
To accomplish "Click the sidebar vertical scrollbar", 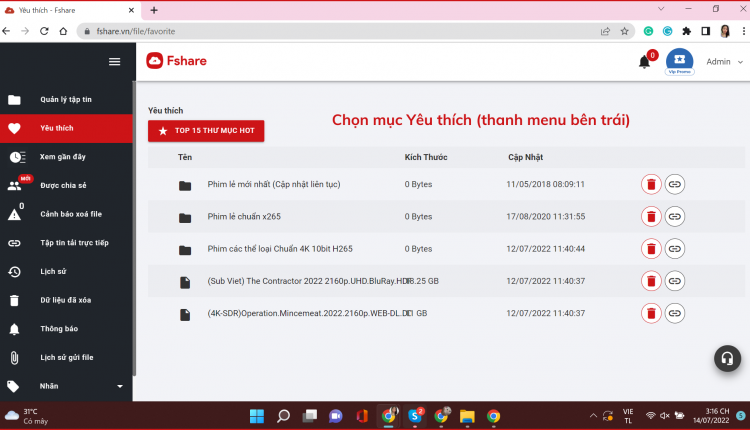I will [134, 229].
